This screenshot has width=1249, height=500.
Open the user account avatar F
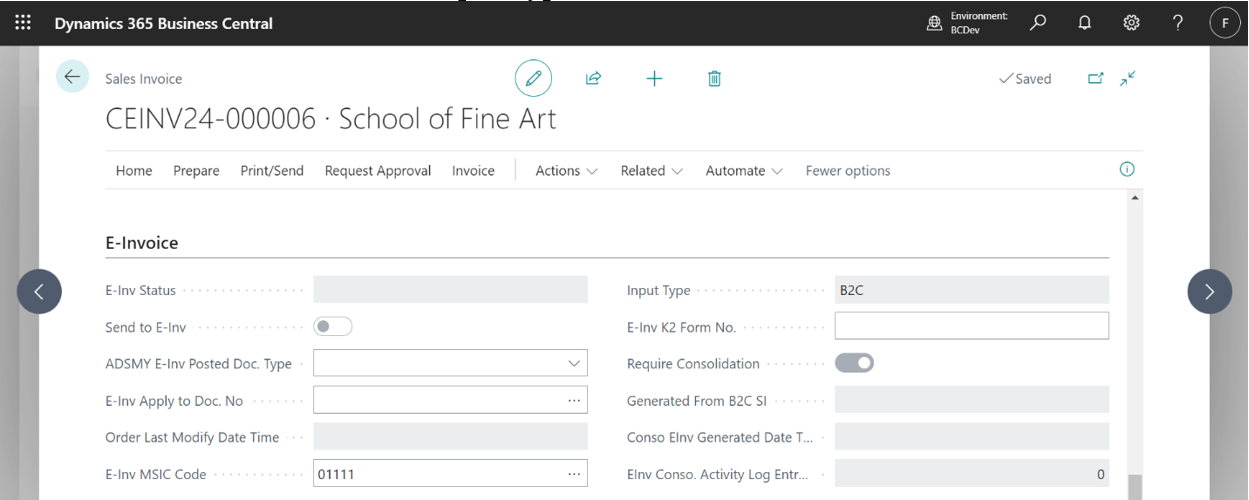click(x=1225, y=22)
